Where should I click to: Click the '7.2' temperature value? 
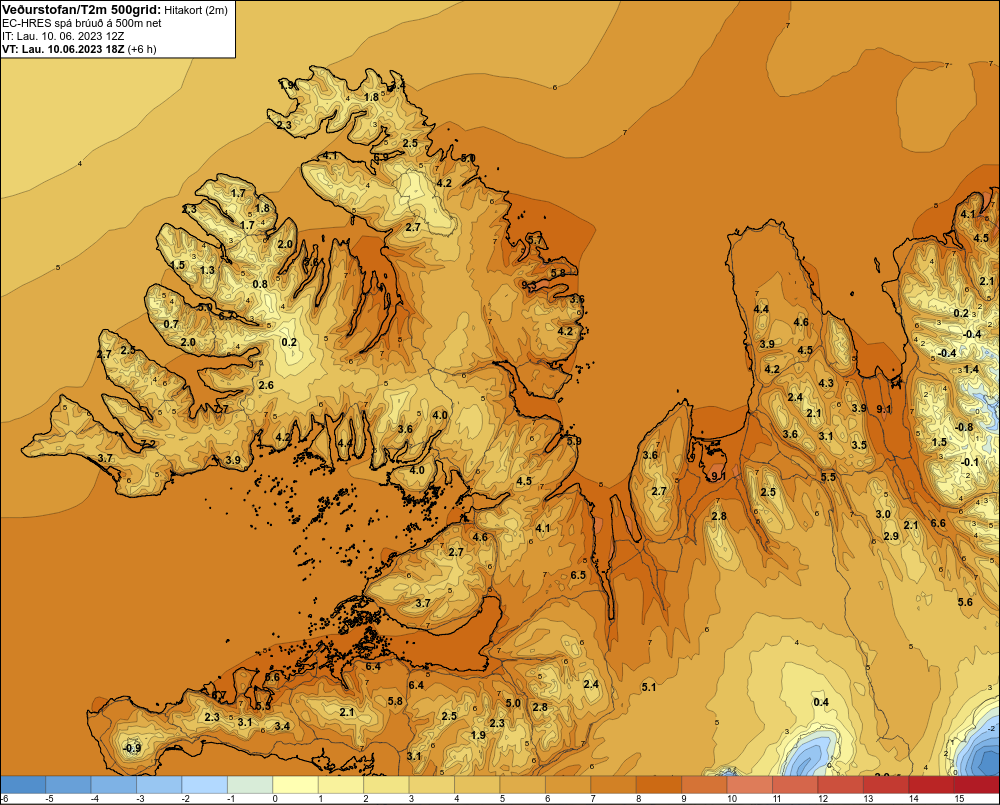click(x=148, y=444)
